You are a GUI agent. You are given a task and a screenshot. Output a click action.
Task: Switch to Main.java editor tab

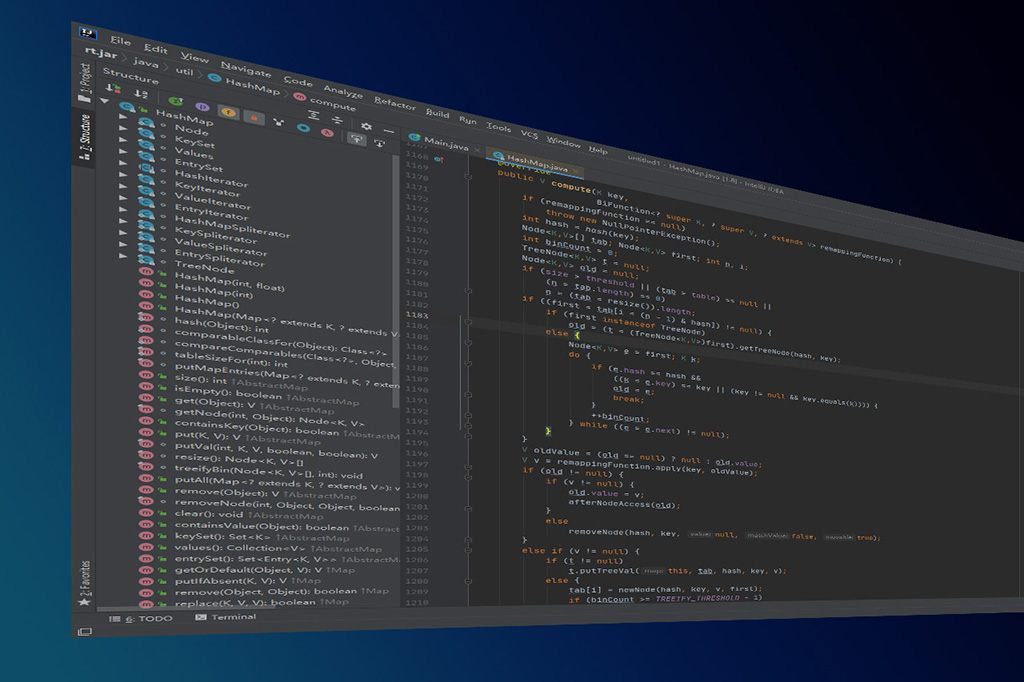444,142
